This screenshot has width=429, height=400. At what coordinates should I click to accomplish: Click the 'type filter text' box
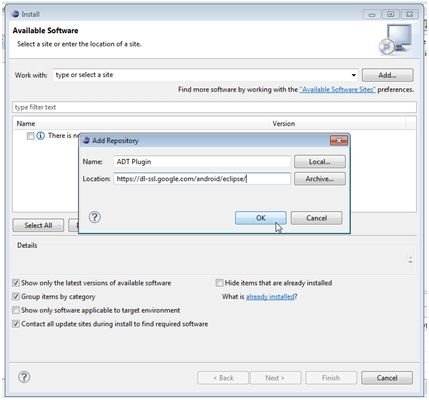[214, 107]
